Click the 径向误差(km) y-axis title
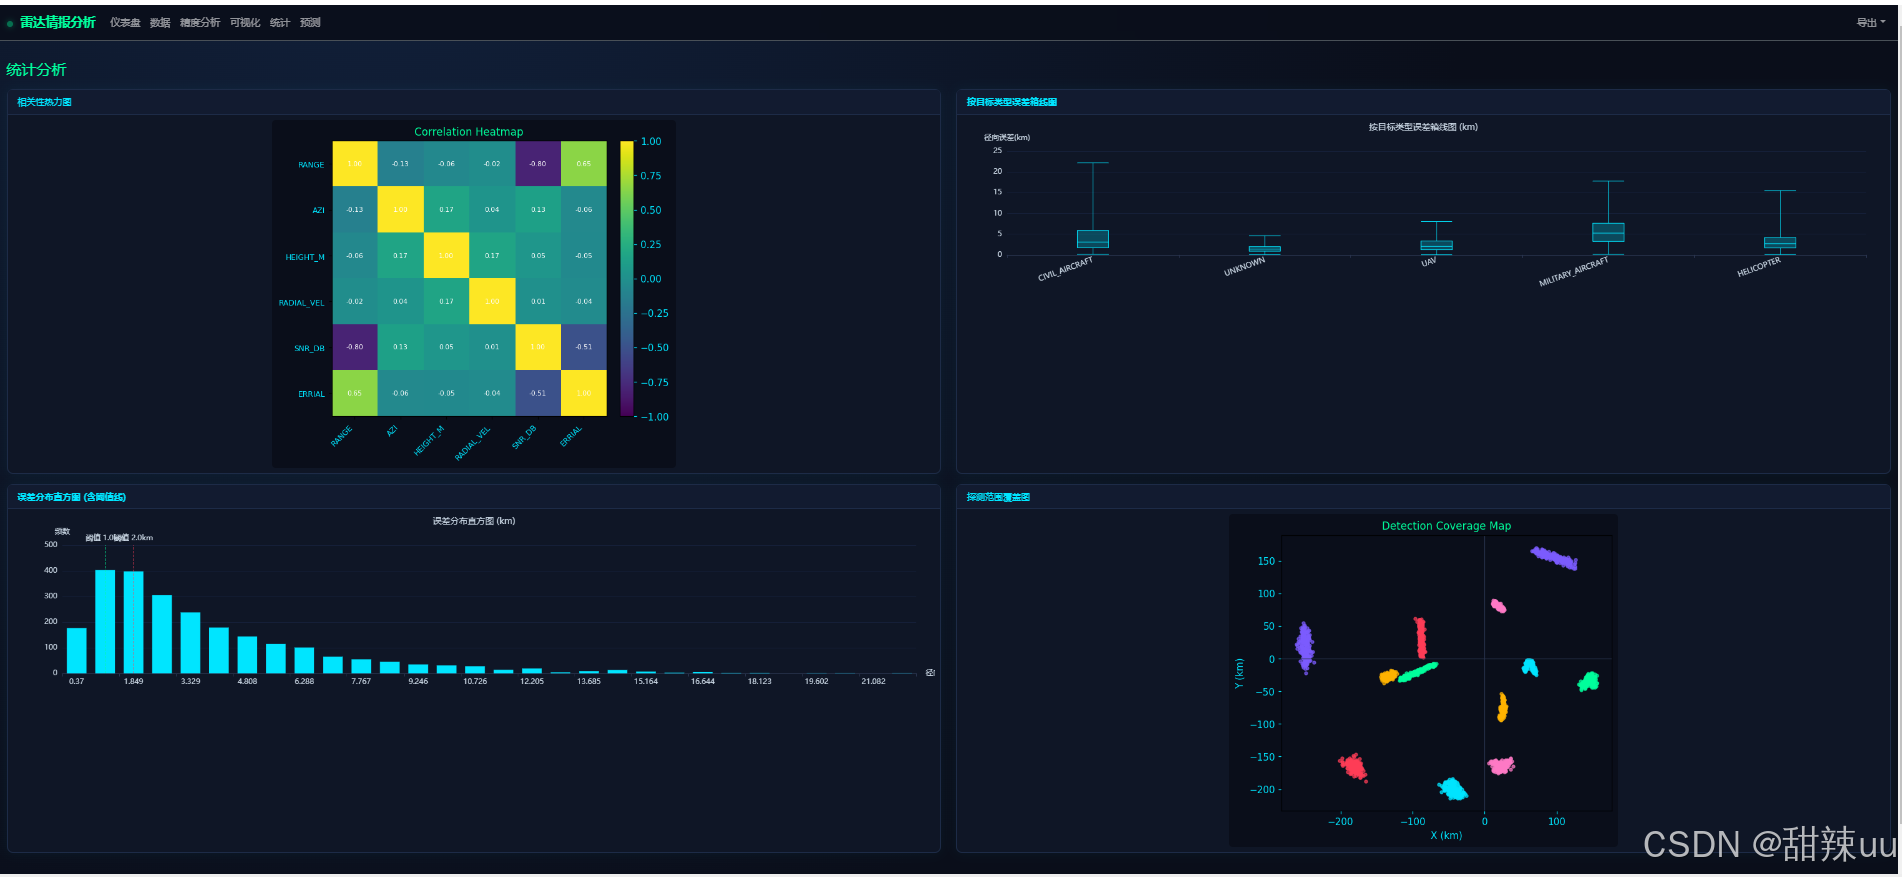1902x877 pixels. (x=1007, y=137)
